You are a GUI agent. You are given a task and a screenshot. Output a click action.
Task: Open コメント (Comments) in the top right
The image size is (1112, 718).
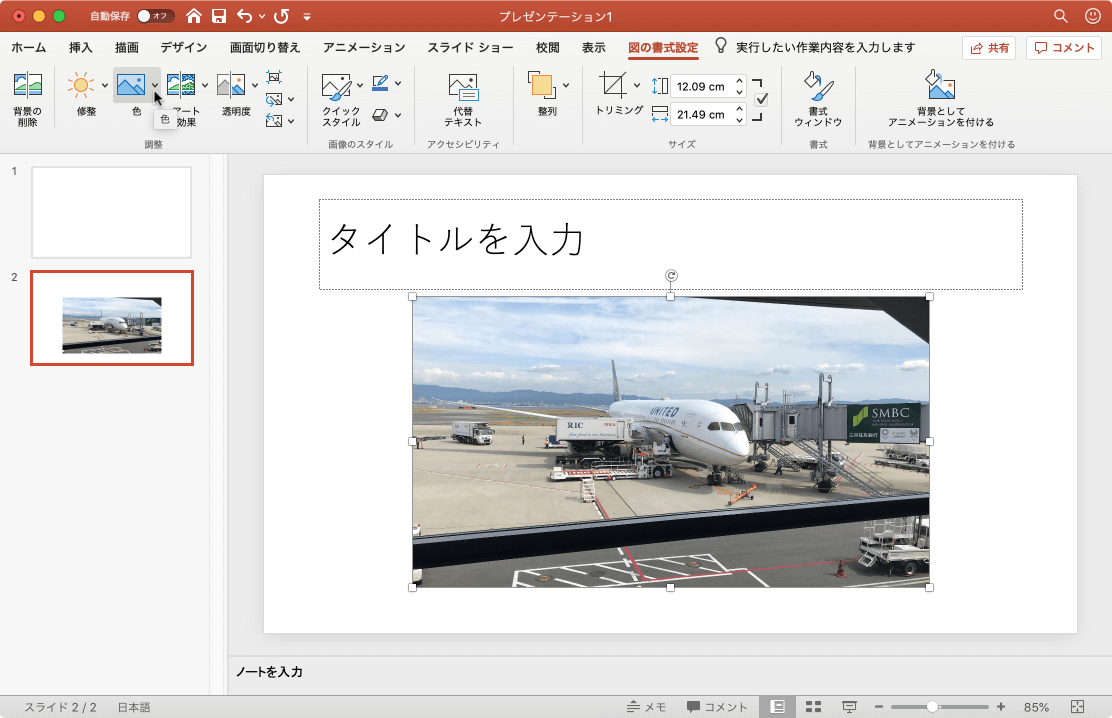tap(1063, 47)
